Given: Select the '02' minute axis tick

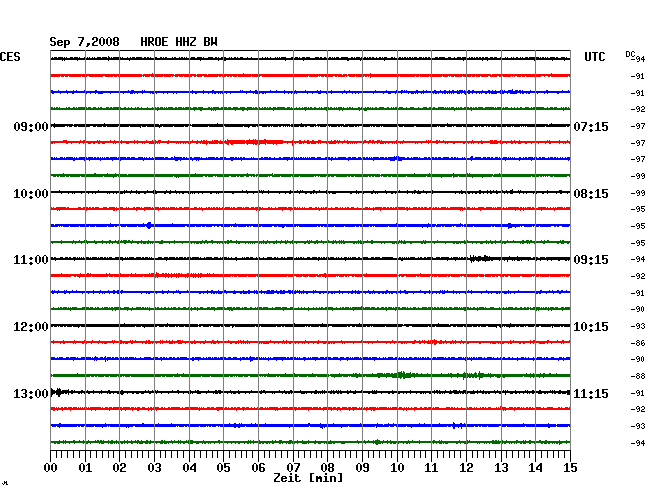Looking at the screenshot, I should [119, 467].
